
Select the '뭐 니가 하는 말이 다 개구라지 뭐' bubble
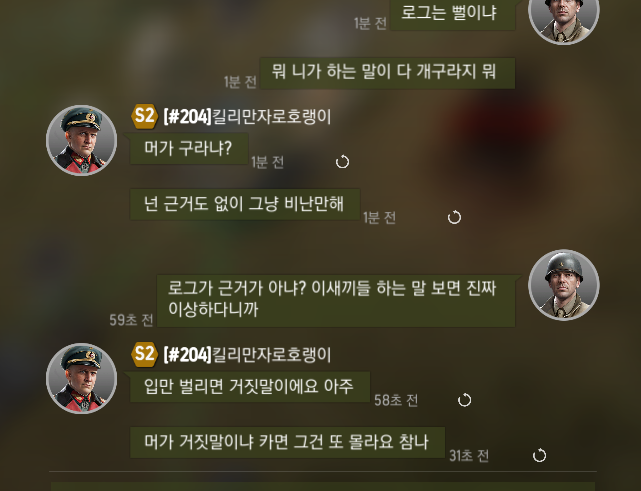(x=387, y=73)
